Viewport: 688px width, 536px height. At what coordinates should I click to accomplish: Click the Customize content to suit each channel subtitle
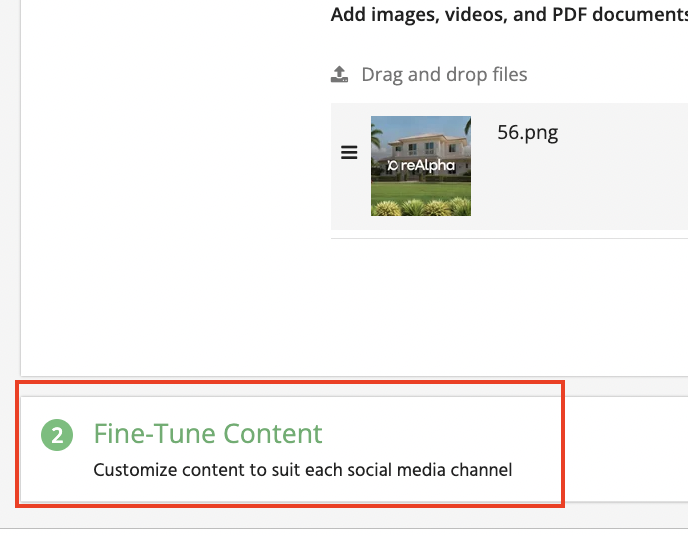[302, 469]
